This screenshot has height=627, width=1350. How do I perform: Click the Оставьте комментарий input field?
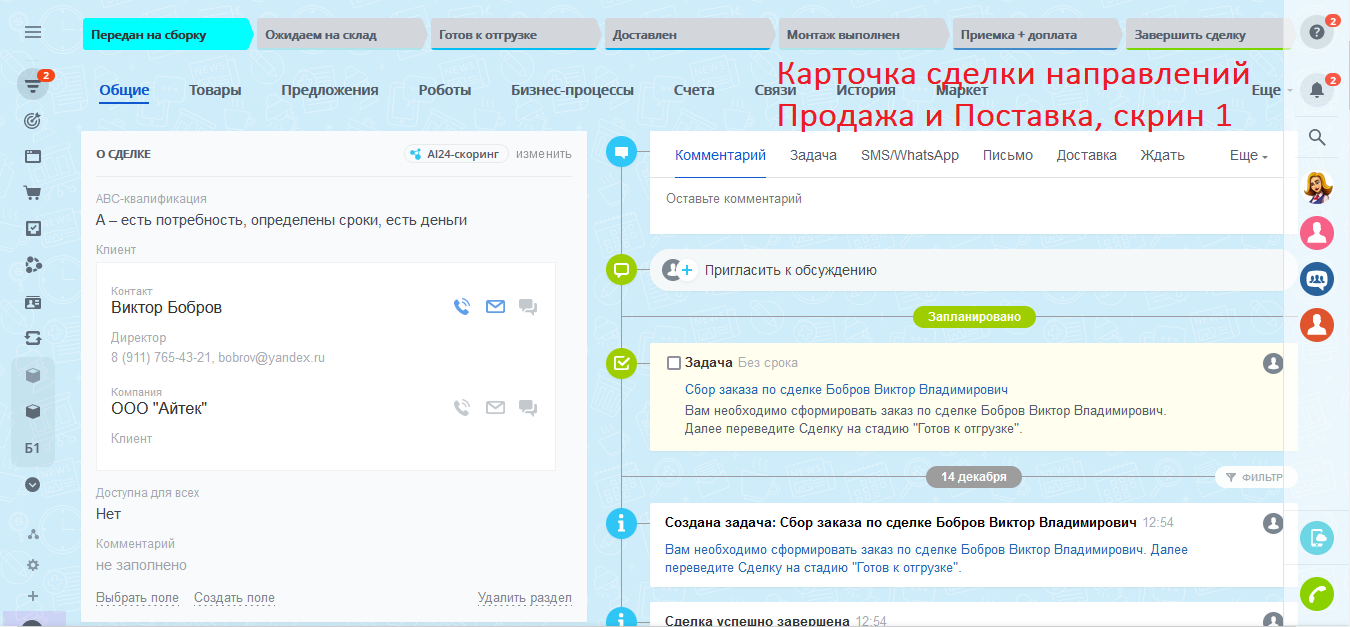tap(965, 200)
